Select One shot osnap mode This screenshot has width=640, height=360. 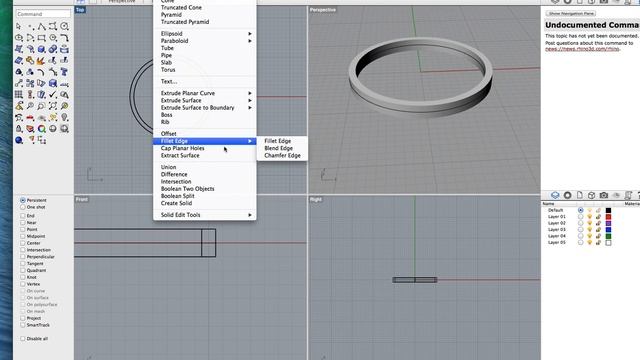23,207
